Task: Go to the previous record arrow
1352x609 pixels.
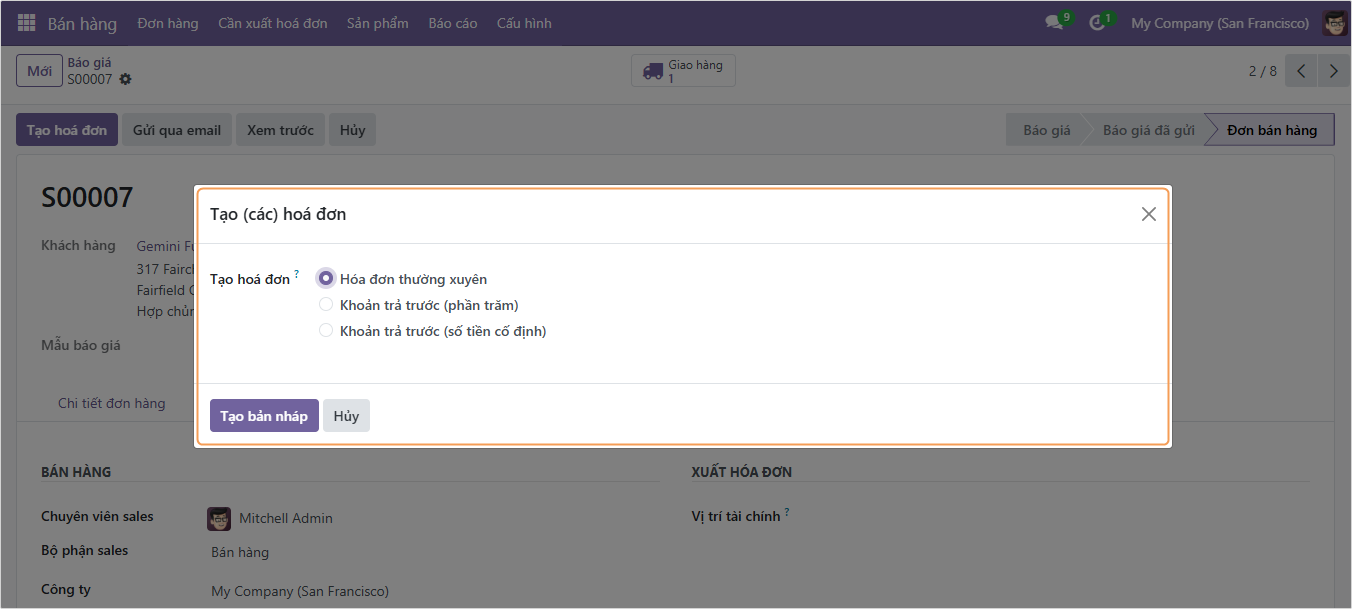Action: (x=1301, y=71)
